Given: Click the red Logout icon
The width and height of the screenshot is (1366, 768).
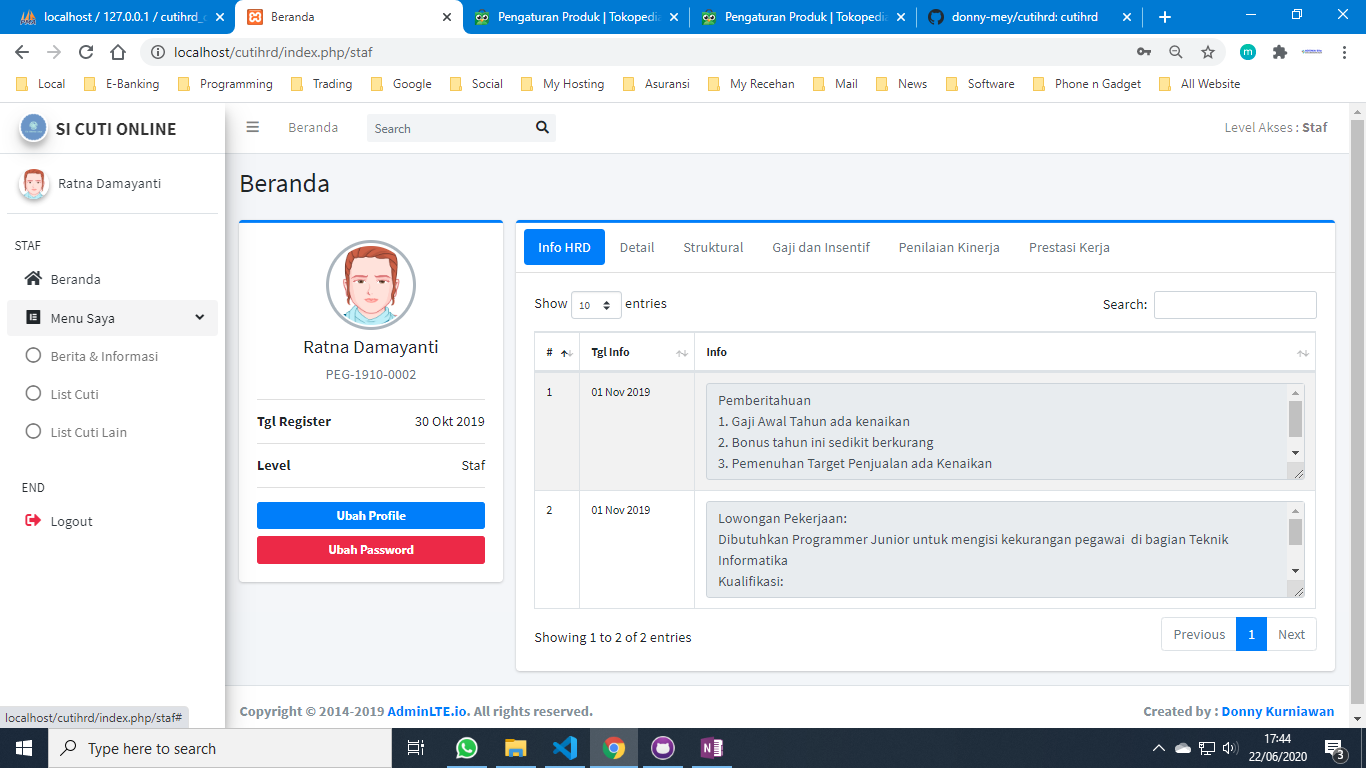Looking at the screenshot, I should tap(33, 521).
